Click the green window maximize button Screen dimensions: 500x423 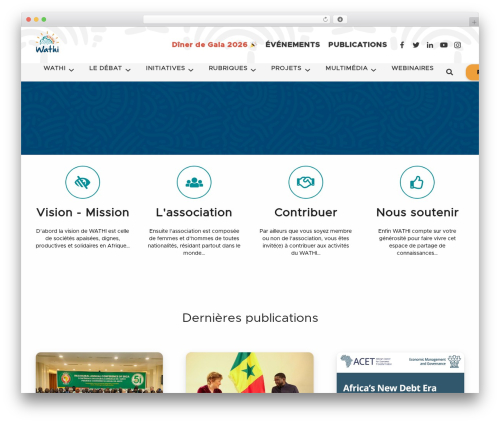(44, 20)
